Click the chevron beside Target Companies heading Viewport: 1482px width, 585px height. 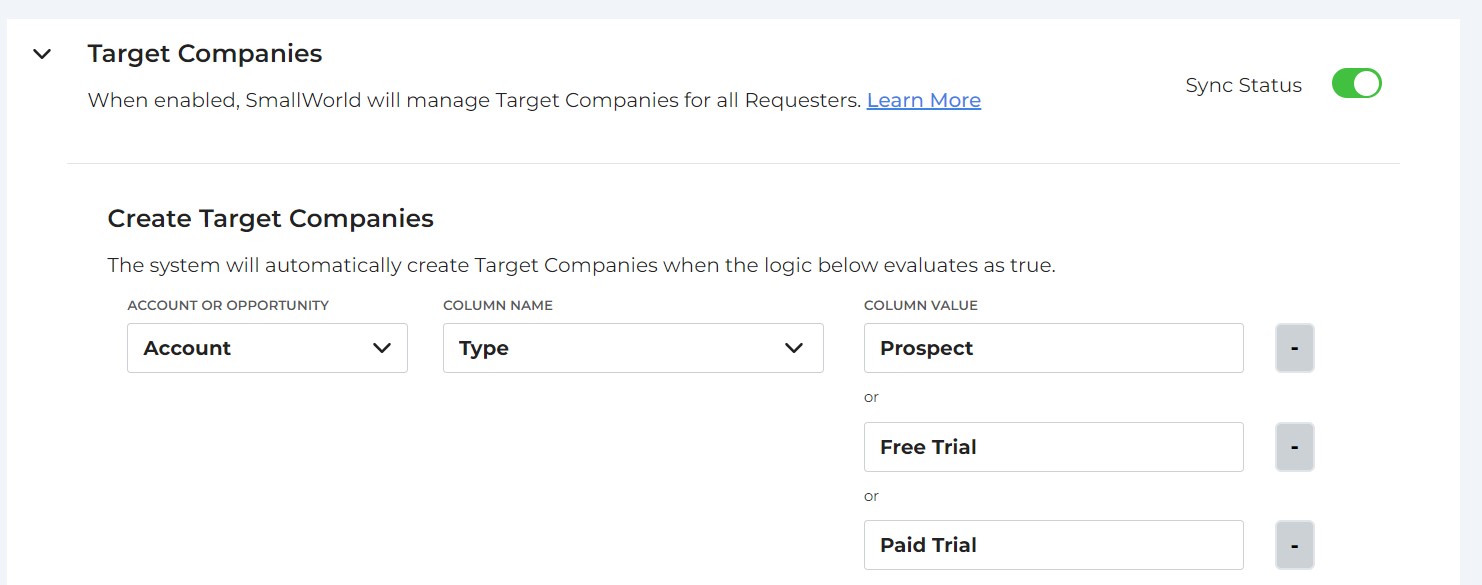tap(41, 53)
